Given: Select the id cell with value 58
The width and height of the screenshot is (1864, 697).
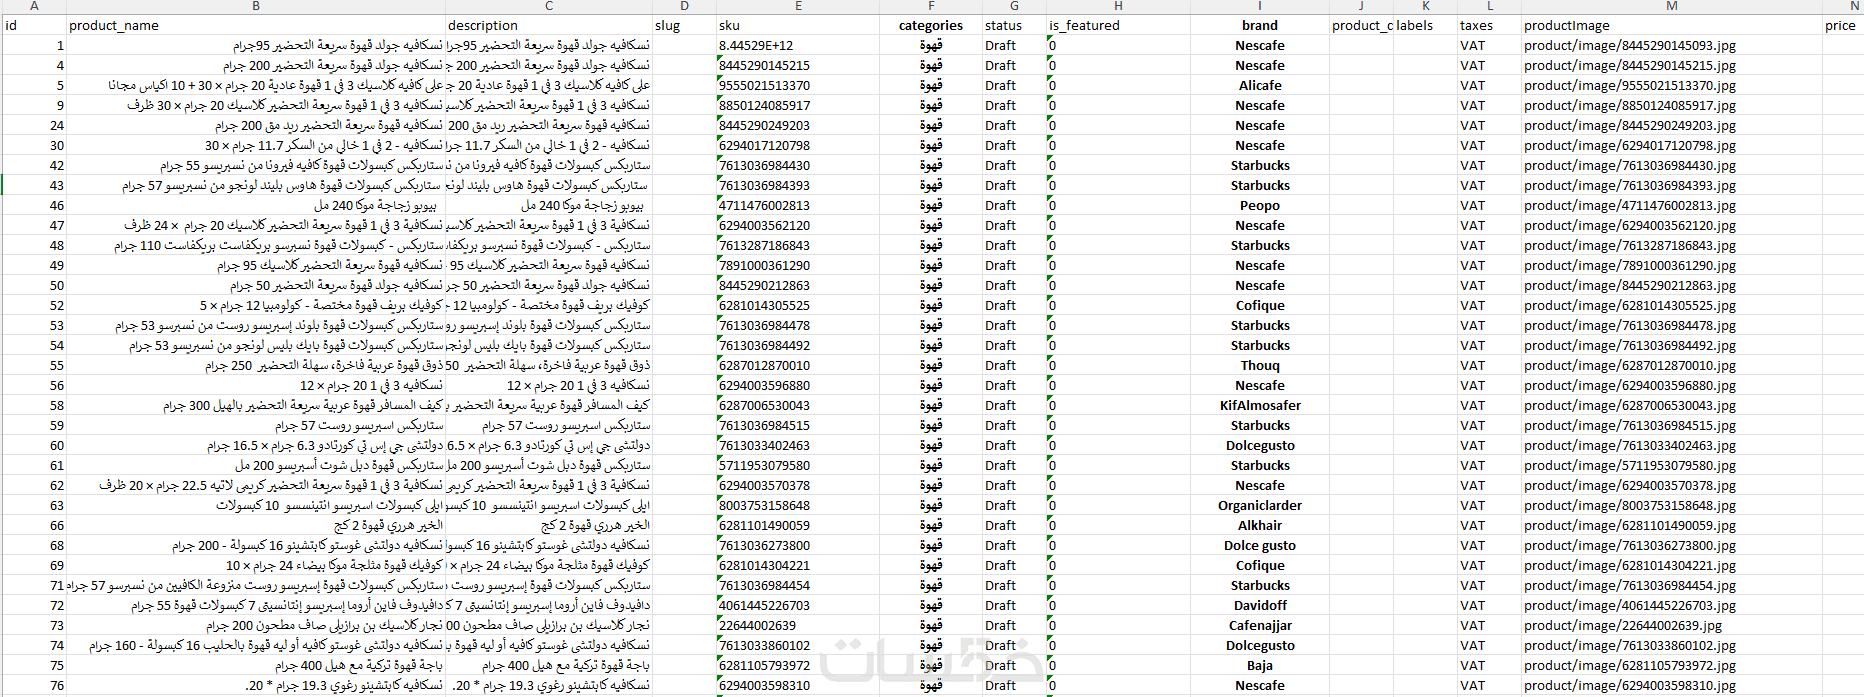Looking at the screenshot, I should [x=34, y=405].
